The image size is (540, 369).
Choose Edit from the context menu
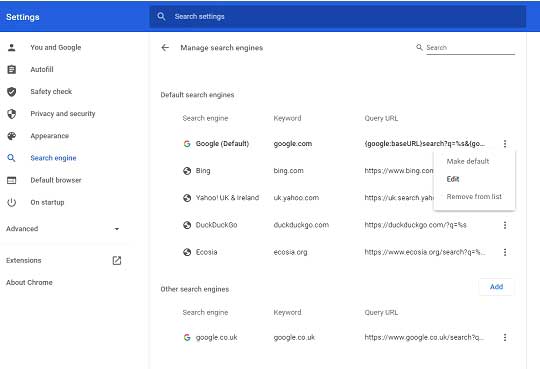[453, 179]
